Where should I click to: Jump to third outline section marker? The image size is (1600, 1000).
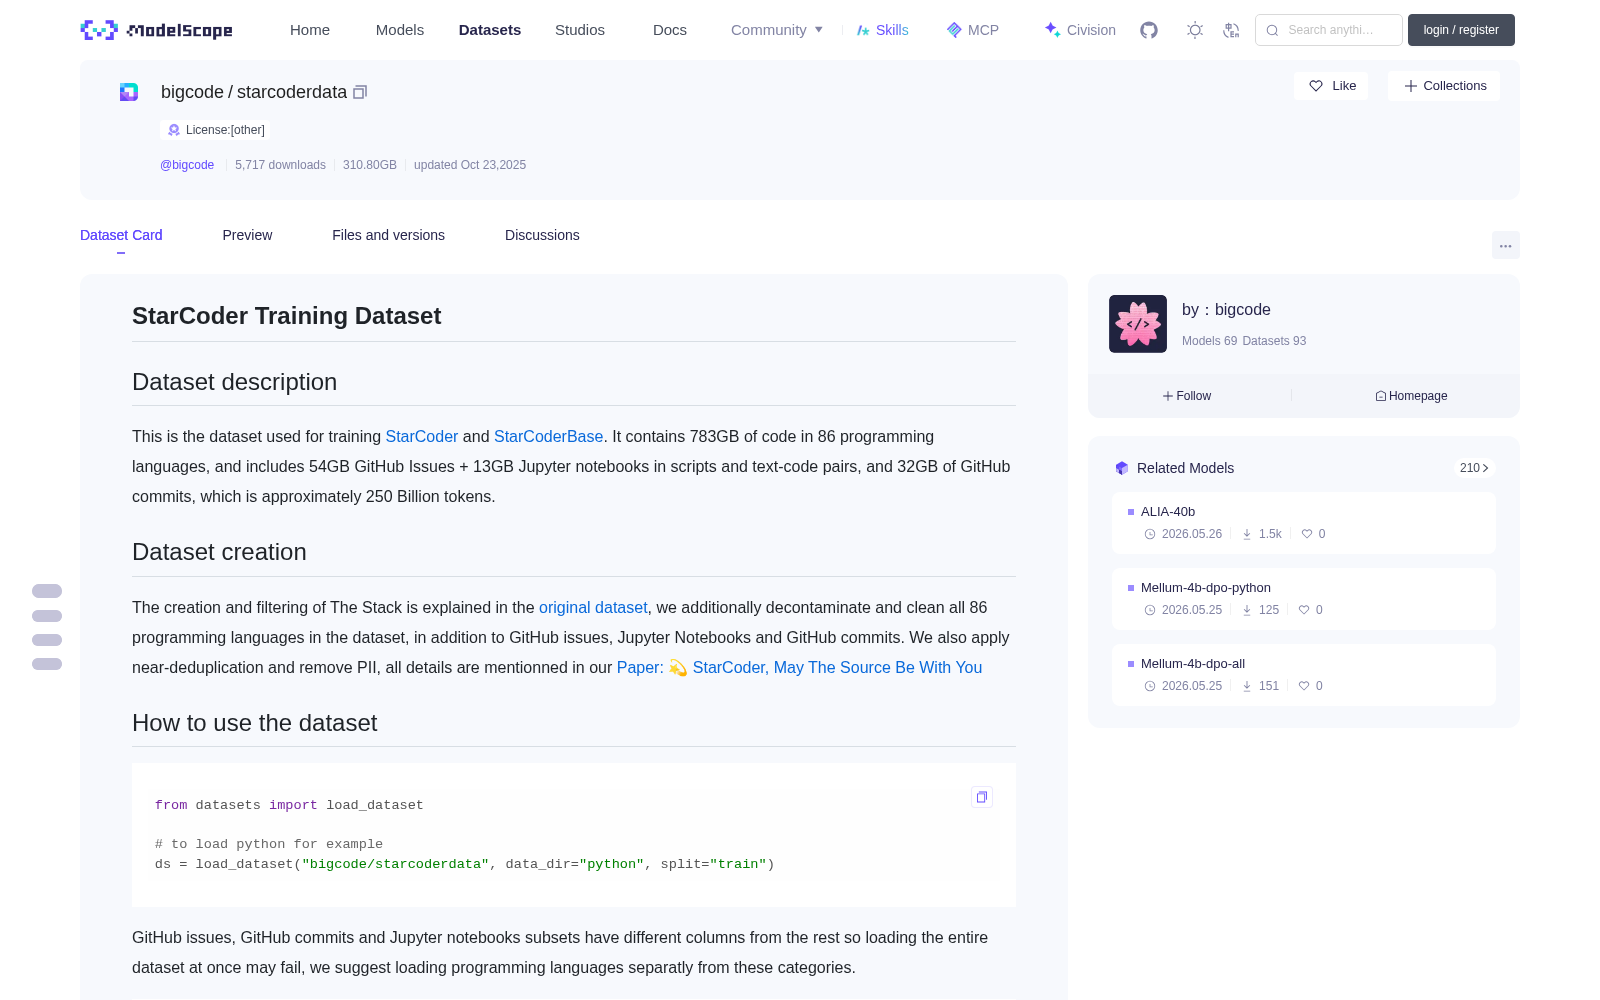47,640
